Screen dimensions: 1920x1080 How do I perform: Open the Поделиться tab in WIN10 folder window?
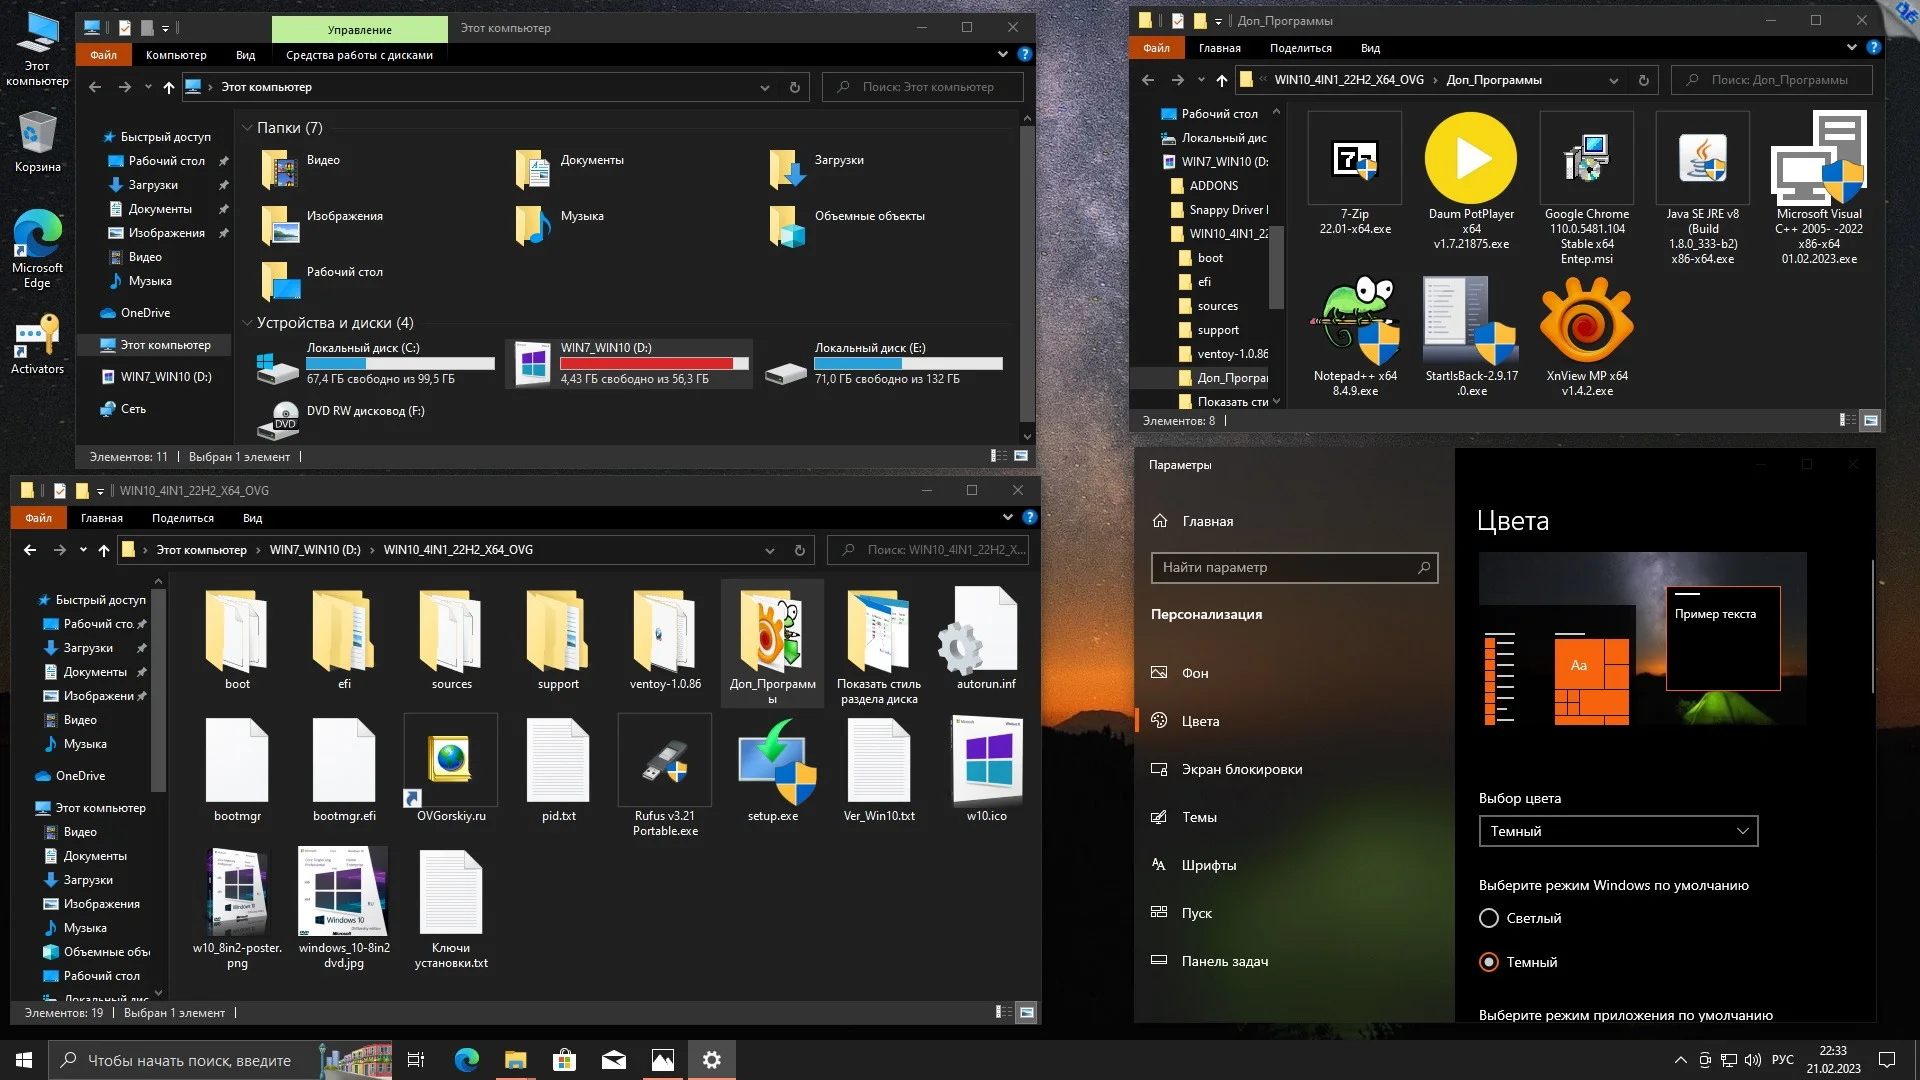coord(182,518)
